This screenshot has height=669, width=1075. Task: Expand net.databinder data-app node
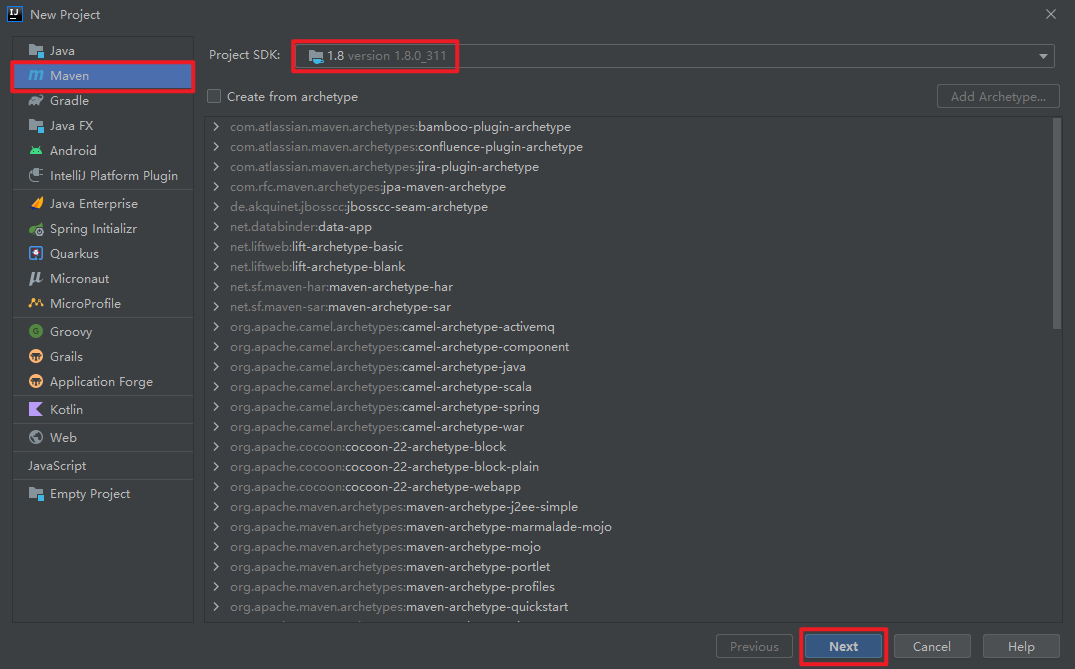coord(216,226)
